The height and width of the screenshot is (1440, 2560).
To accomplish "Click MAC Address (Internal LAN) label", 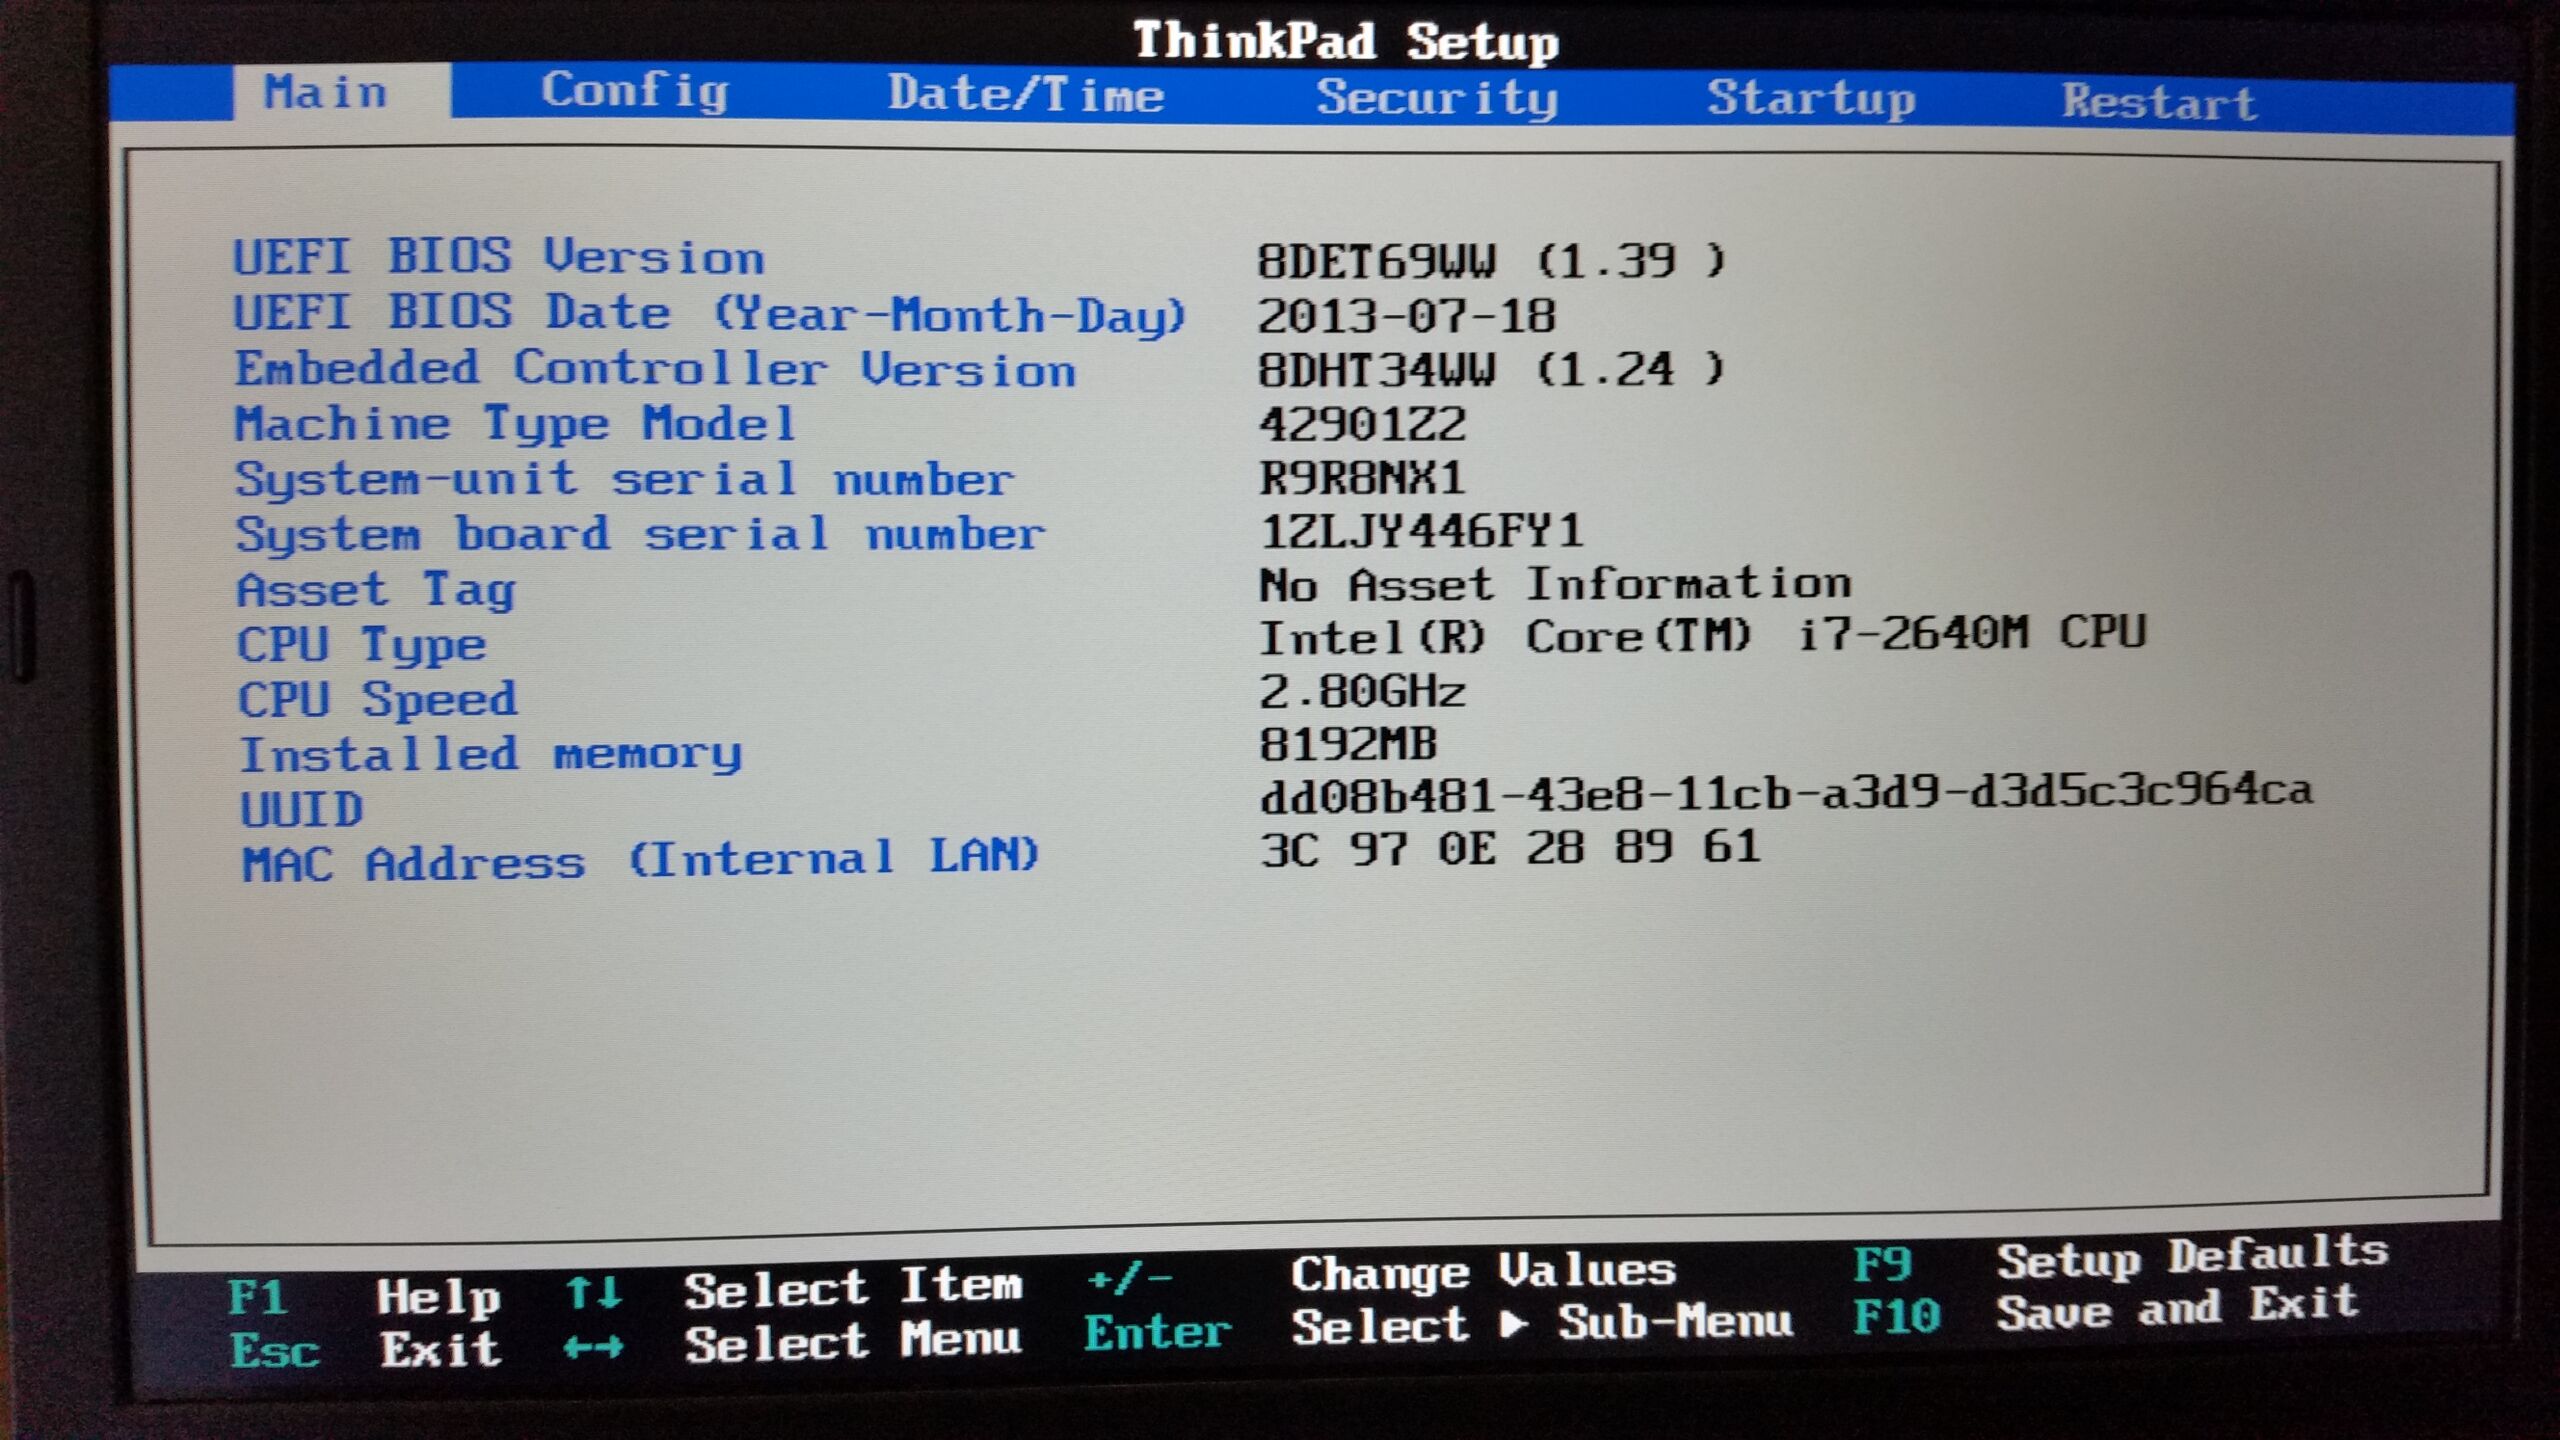I will click(x=641, y=860).
